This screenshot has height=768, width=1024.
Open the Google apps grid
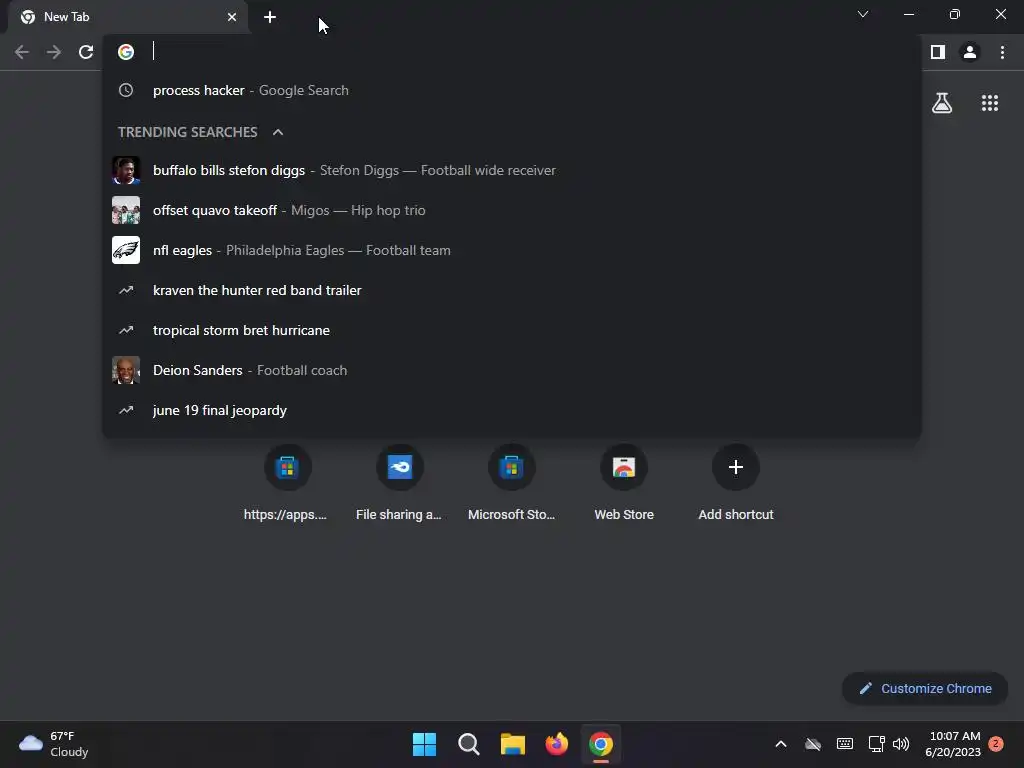point(990,103)
